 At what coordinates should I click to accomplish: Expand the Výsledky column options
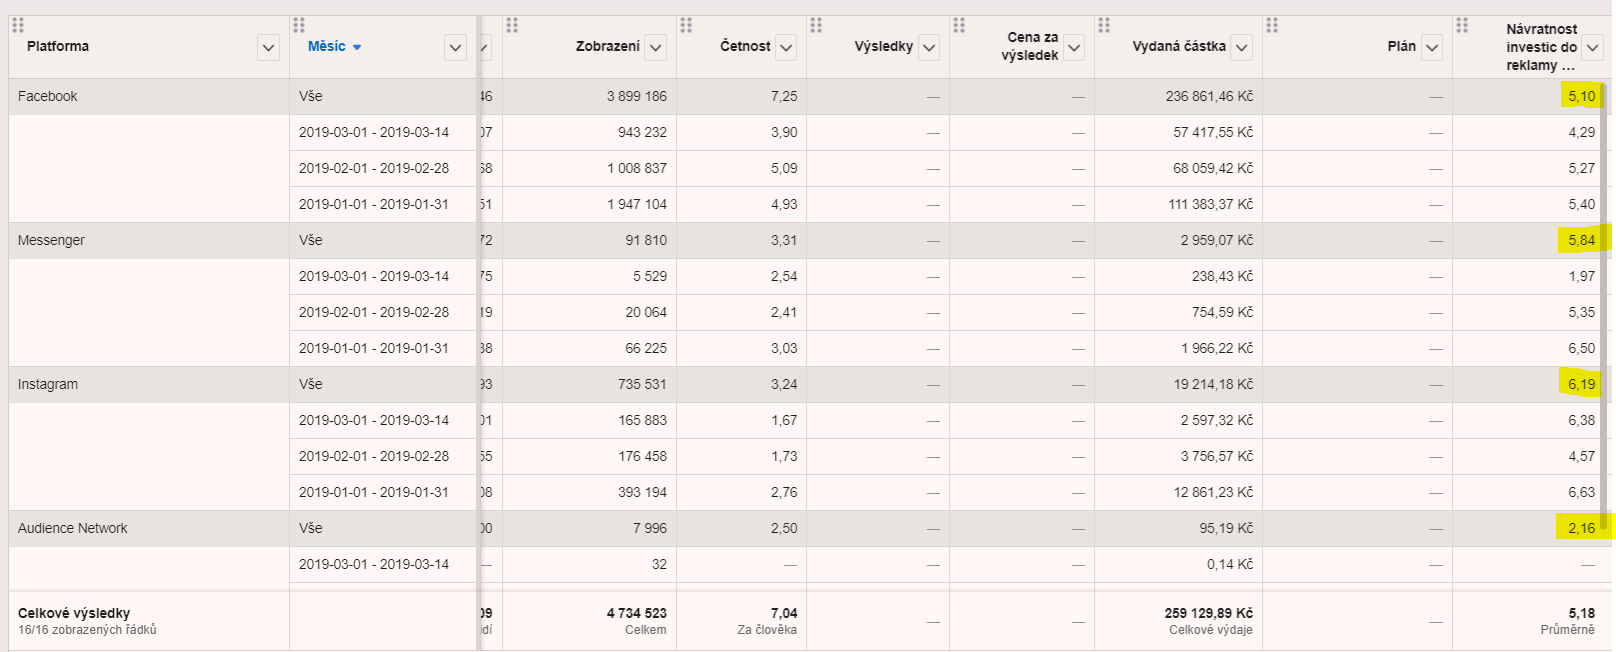click(x=929, y=47)
